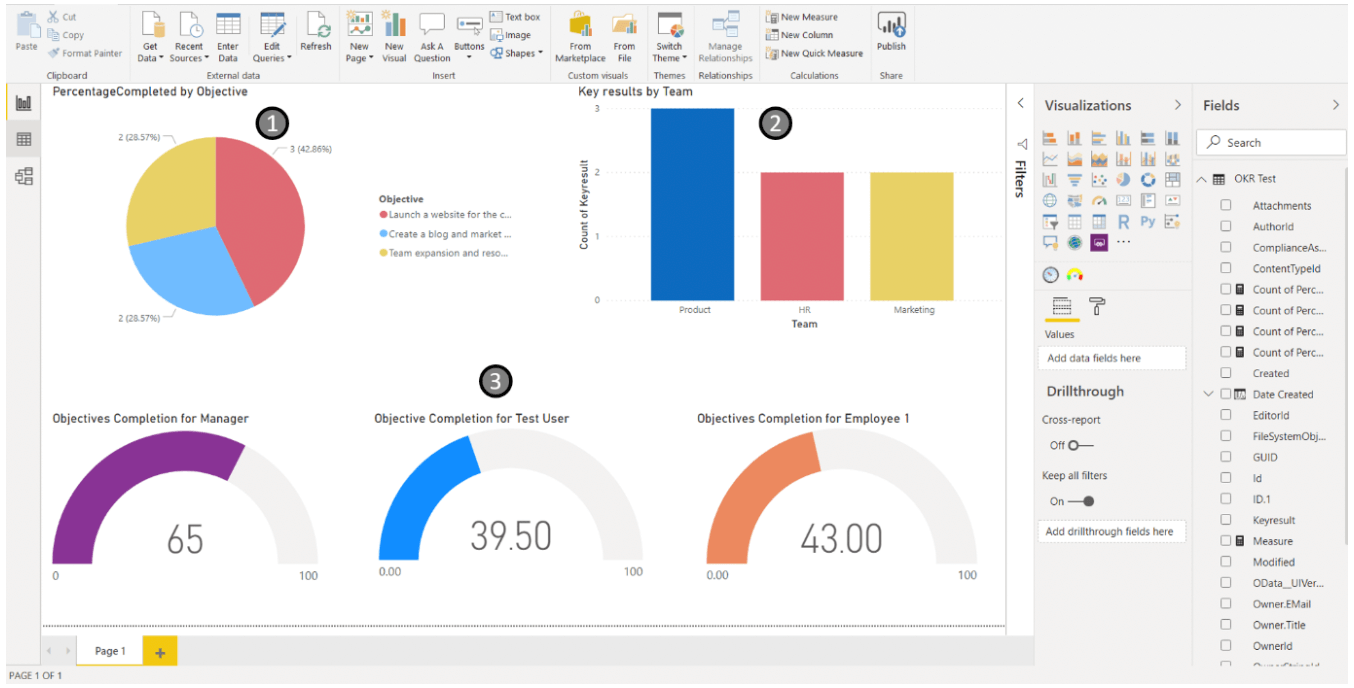Import visual From Marketplace
The image size is (1354, 688).
click(580, 38)
